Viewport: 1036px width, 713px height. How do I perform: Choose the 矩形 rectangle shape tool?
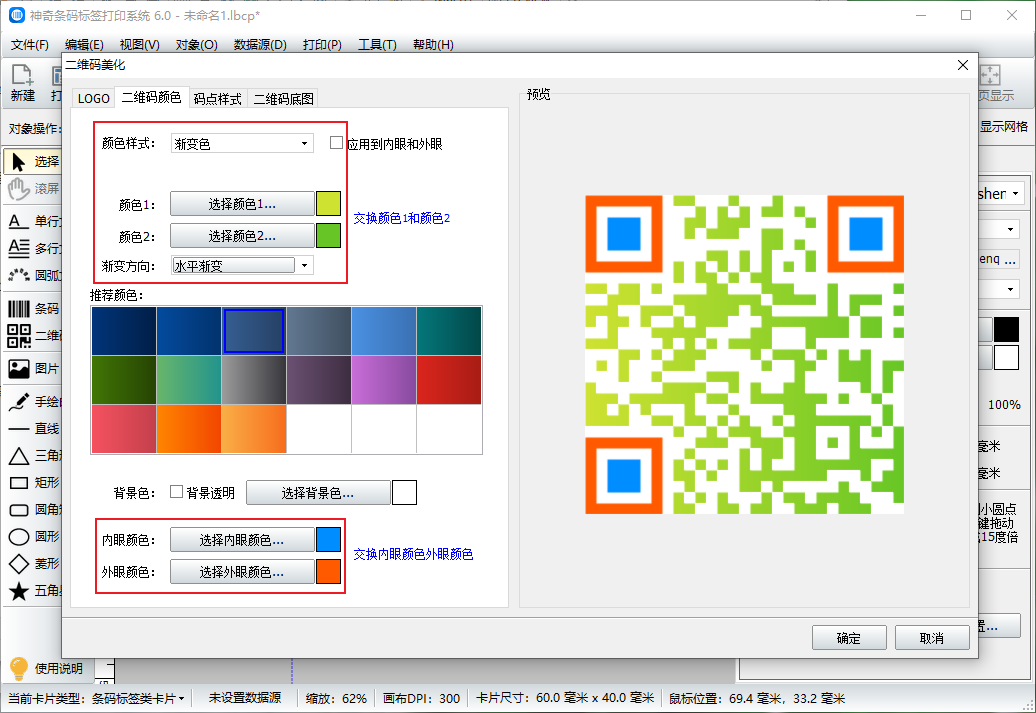pos(33,482)
